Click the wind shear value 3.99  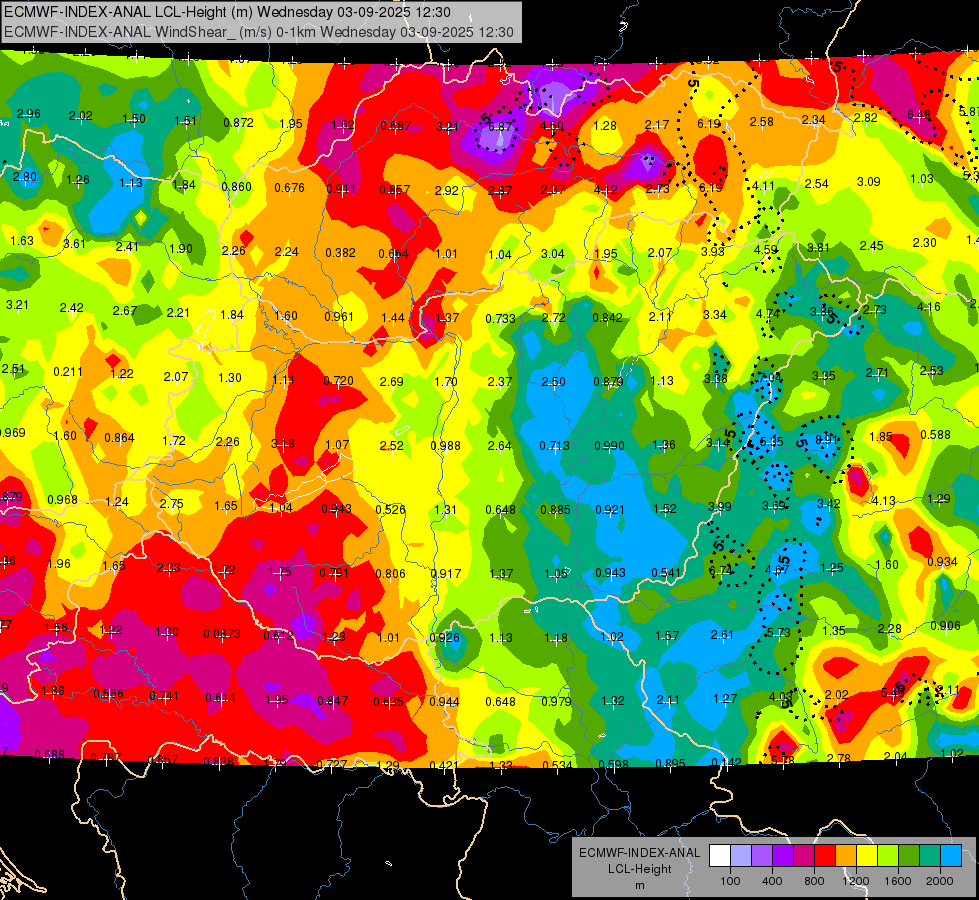pyautogui.click(x=720, y=507)
